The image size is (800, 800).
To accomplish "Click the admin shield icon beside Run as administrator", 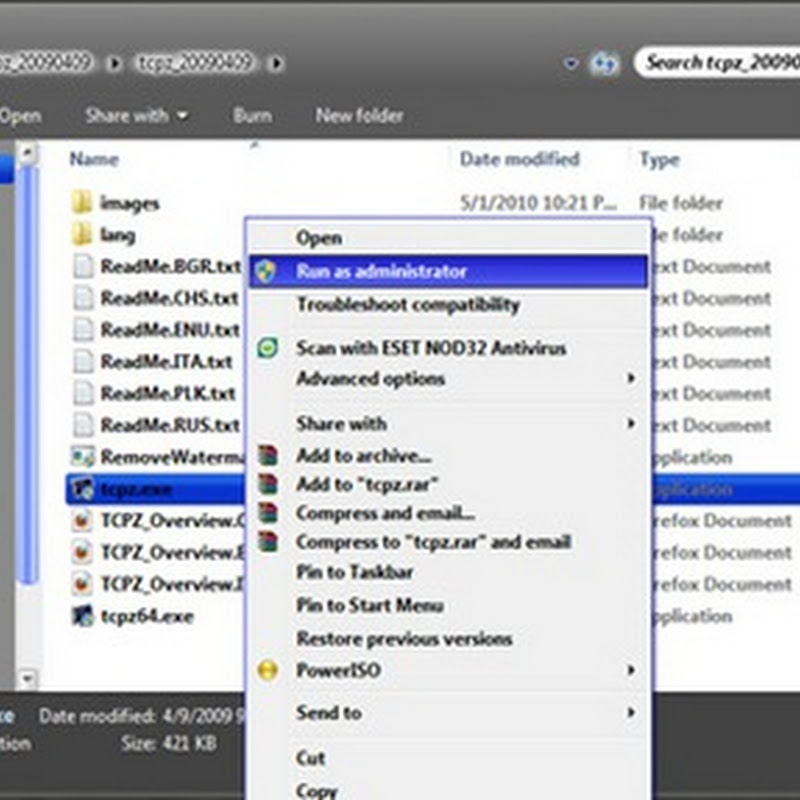I will click(266, 271).
